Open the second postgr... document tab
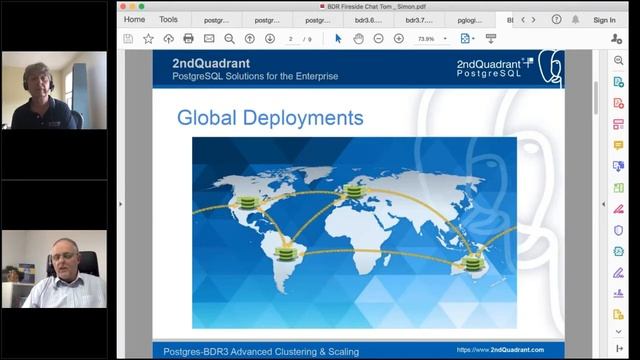This screenshot has width=640, height=360. [267, 20]
